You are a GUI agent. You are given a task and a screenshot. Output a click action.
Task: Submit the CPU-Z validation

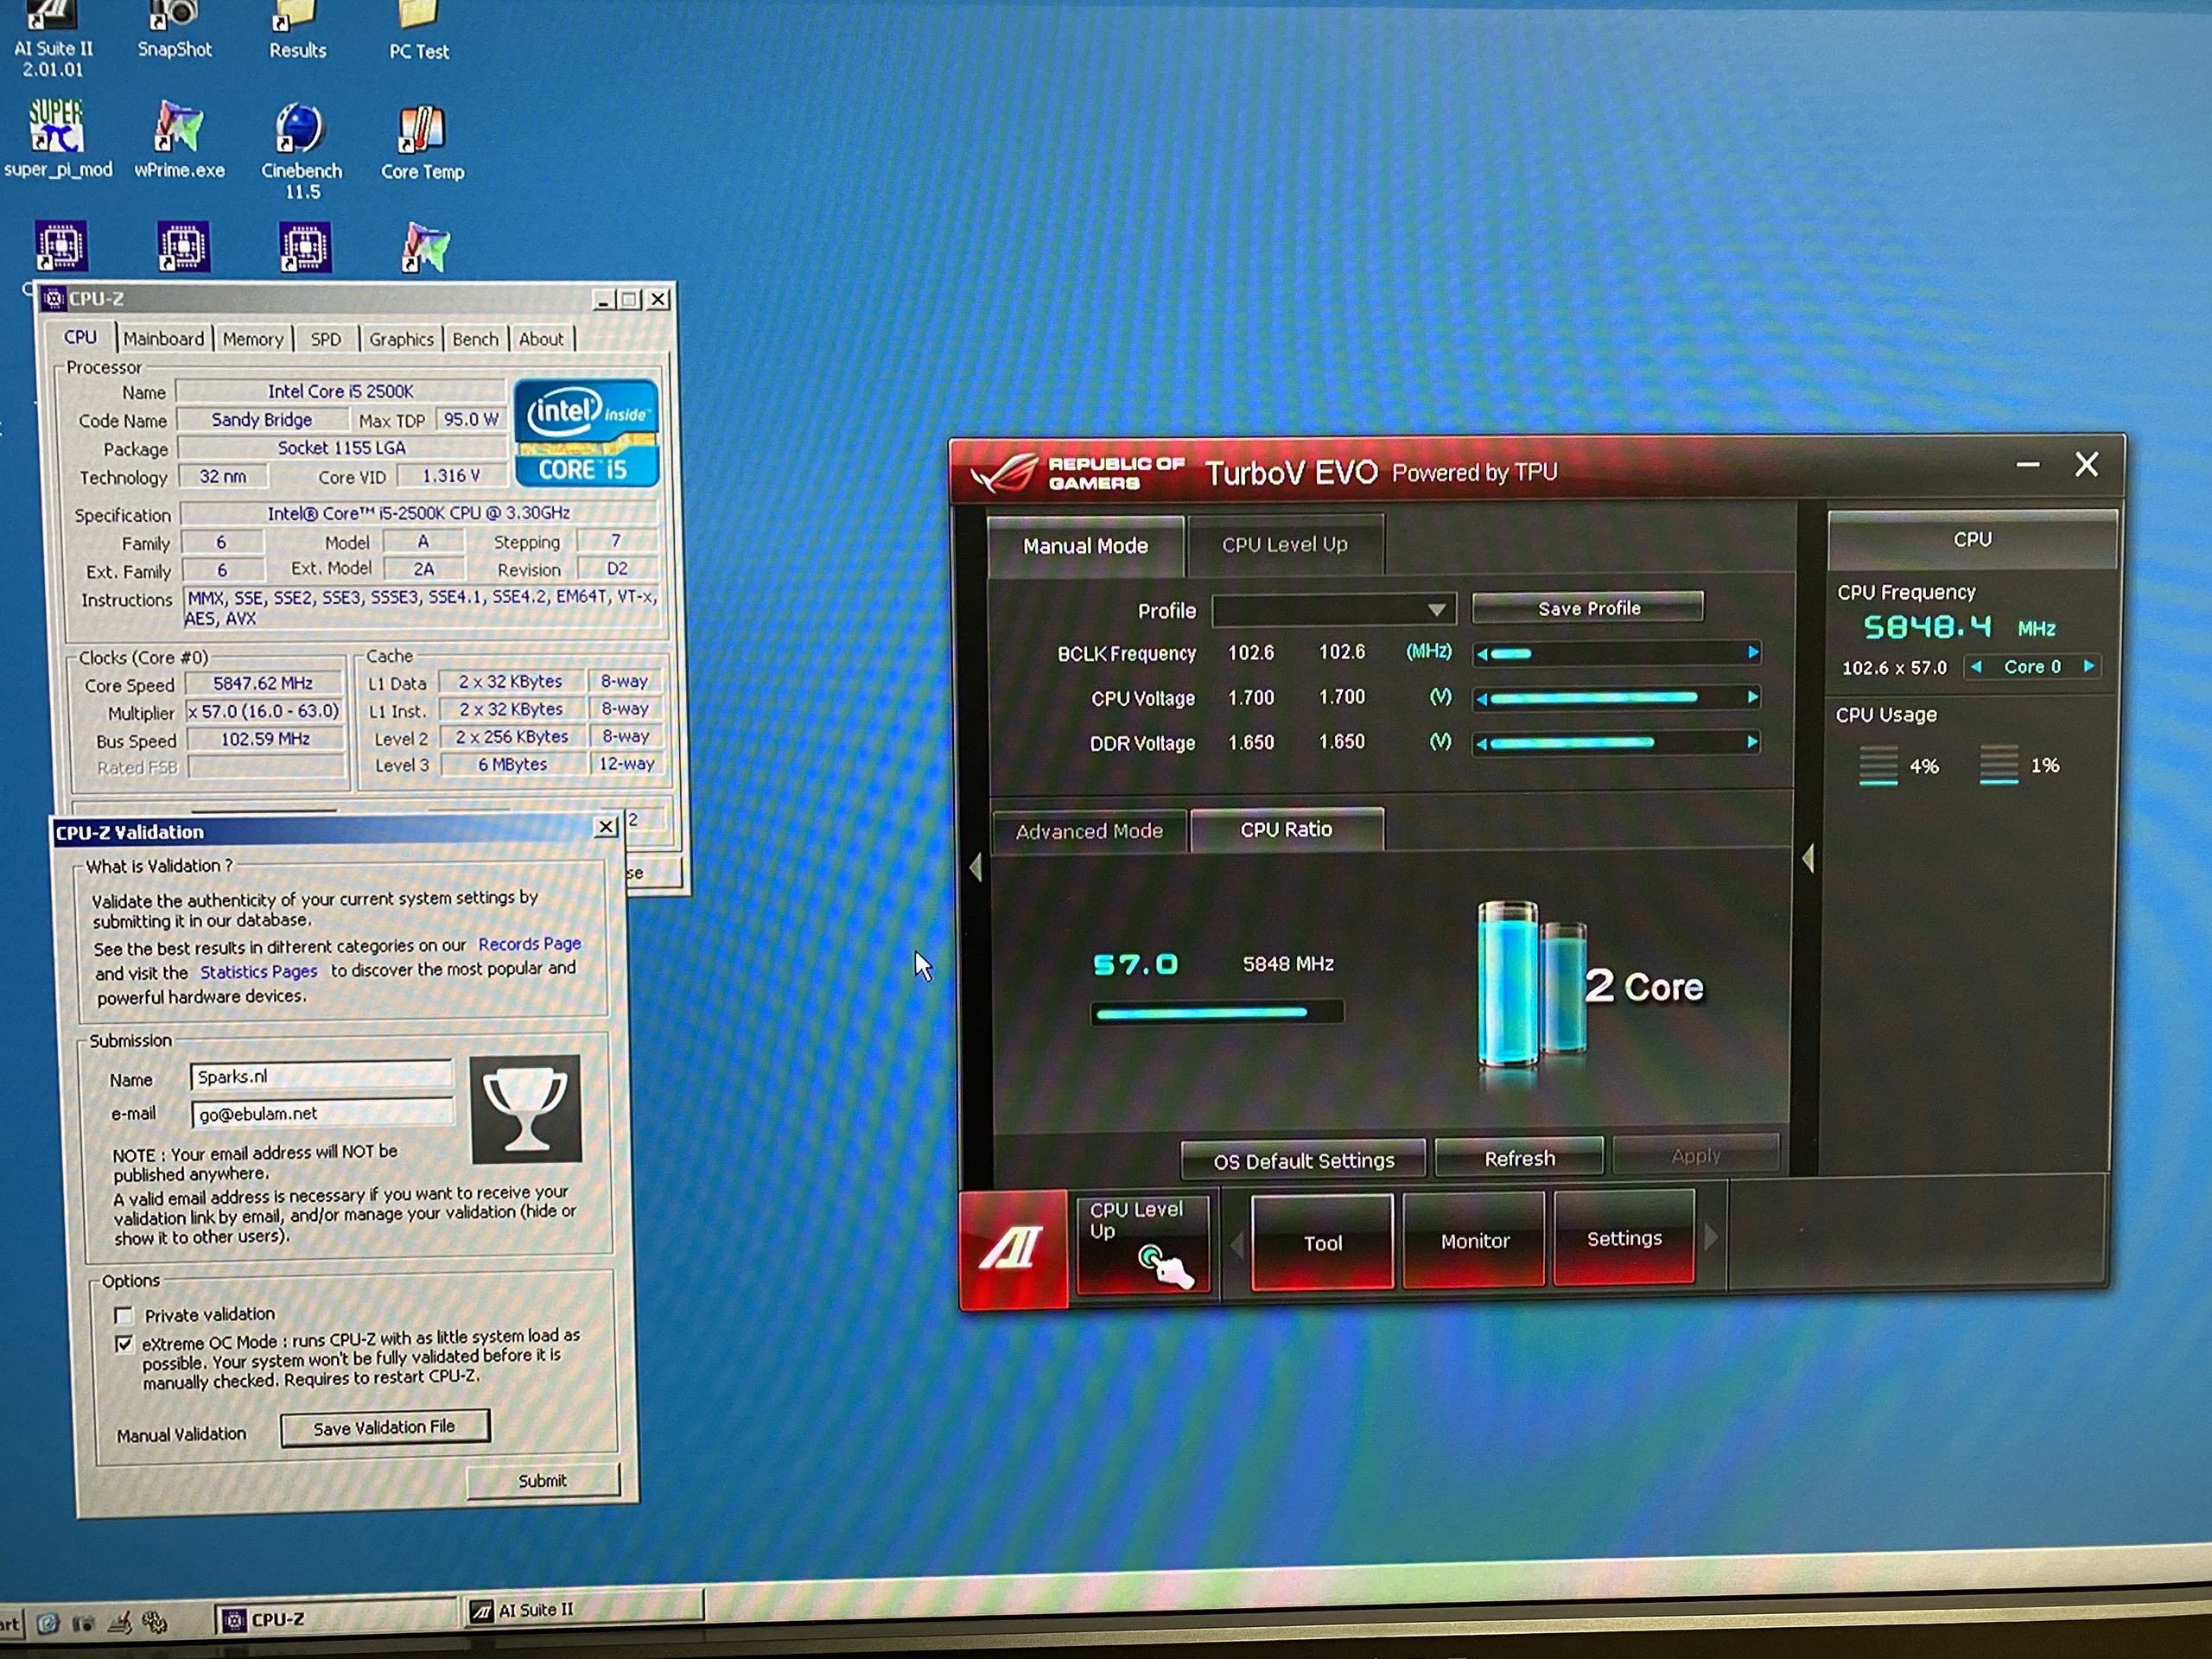point(543,1481)
